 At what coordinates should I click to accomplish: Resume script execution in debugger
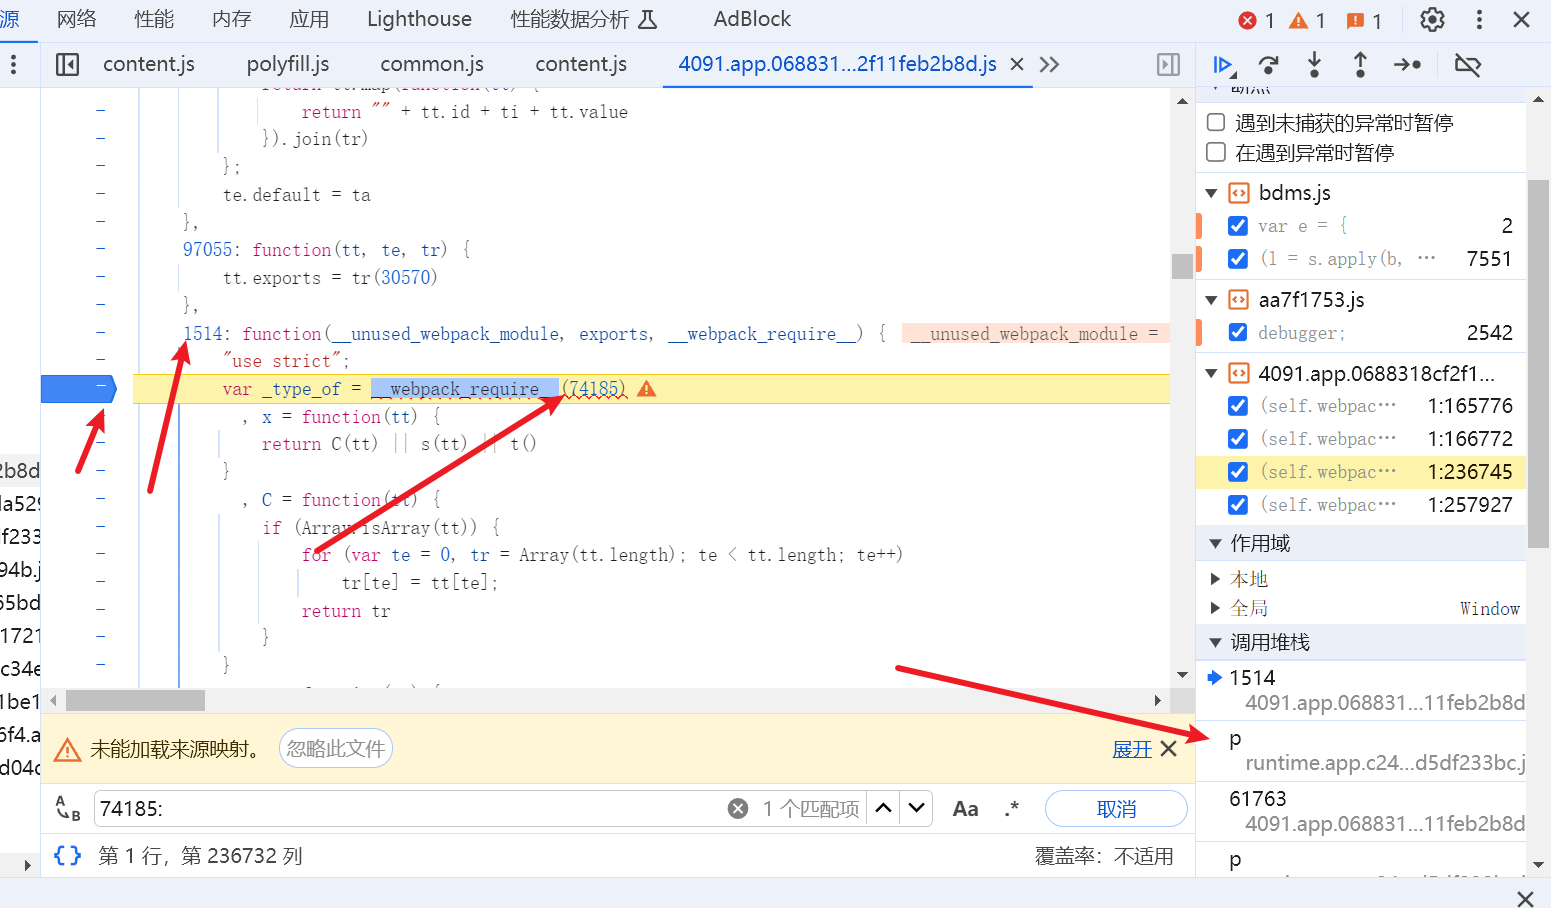(1223, 65)
